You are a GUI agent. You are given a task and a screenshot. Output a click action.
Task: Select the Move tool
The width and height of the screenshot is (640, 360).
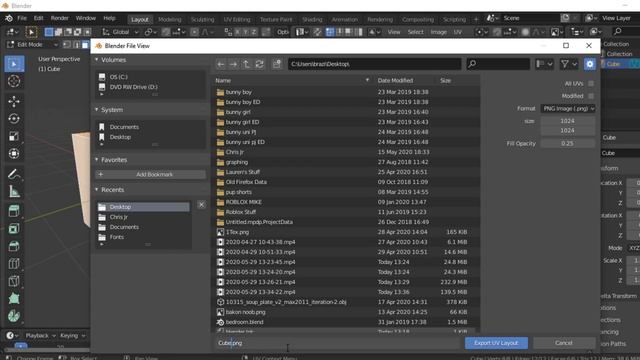14,101
